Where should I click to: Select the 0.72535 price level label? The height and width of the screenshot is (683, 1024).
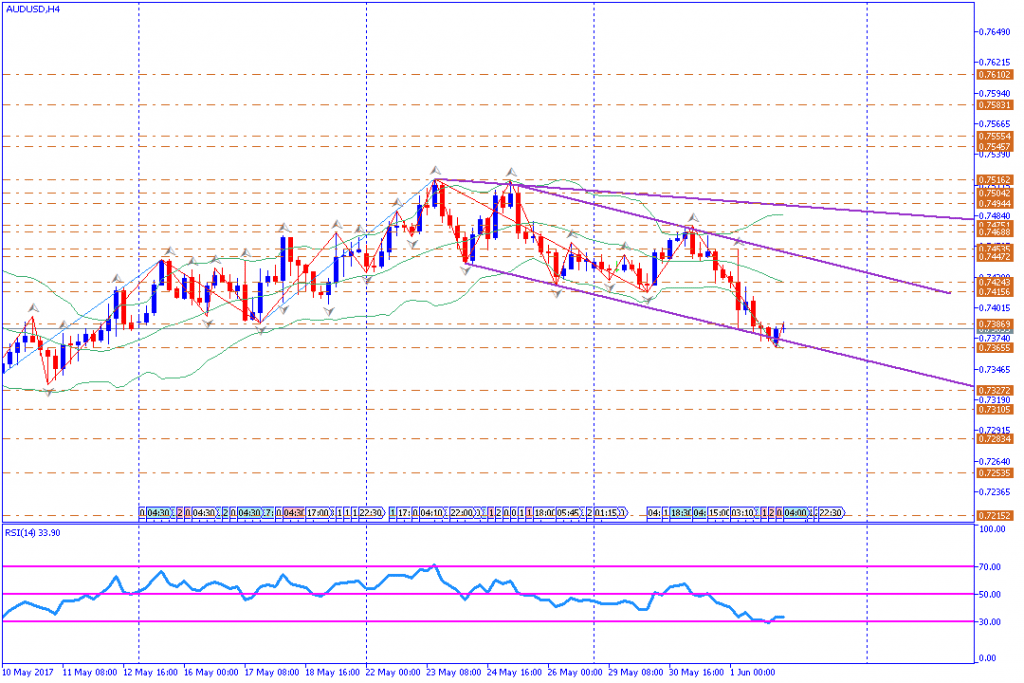(995, 473)
